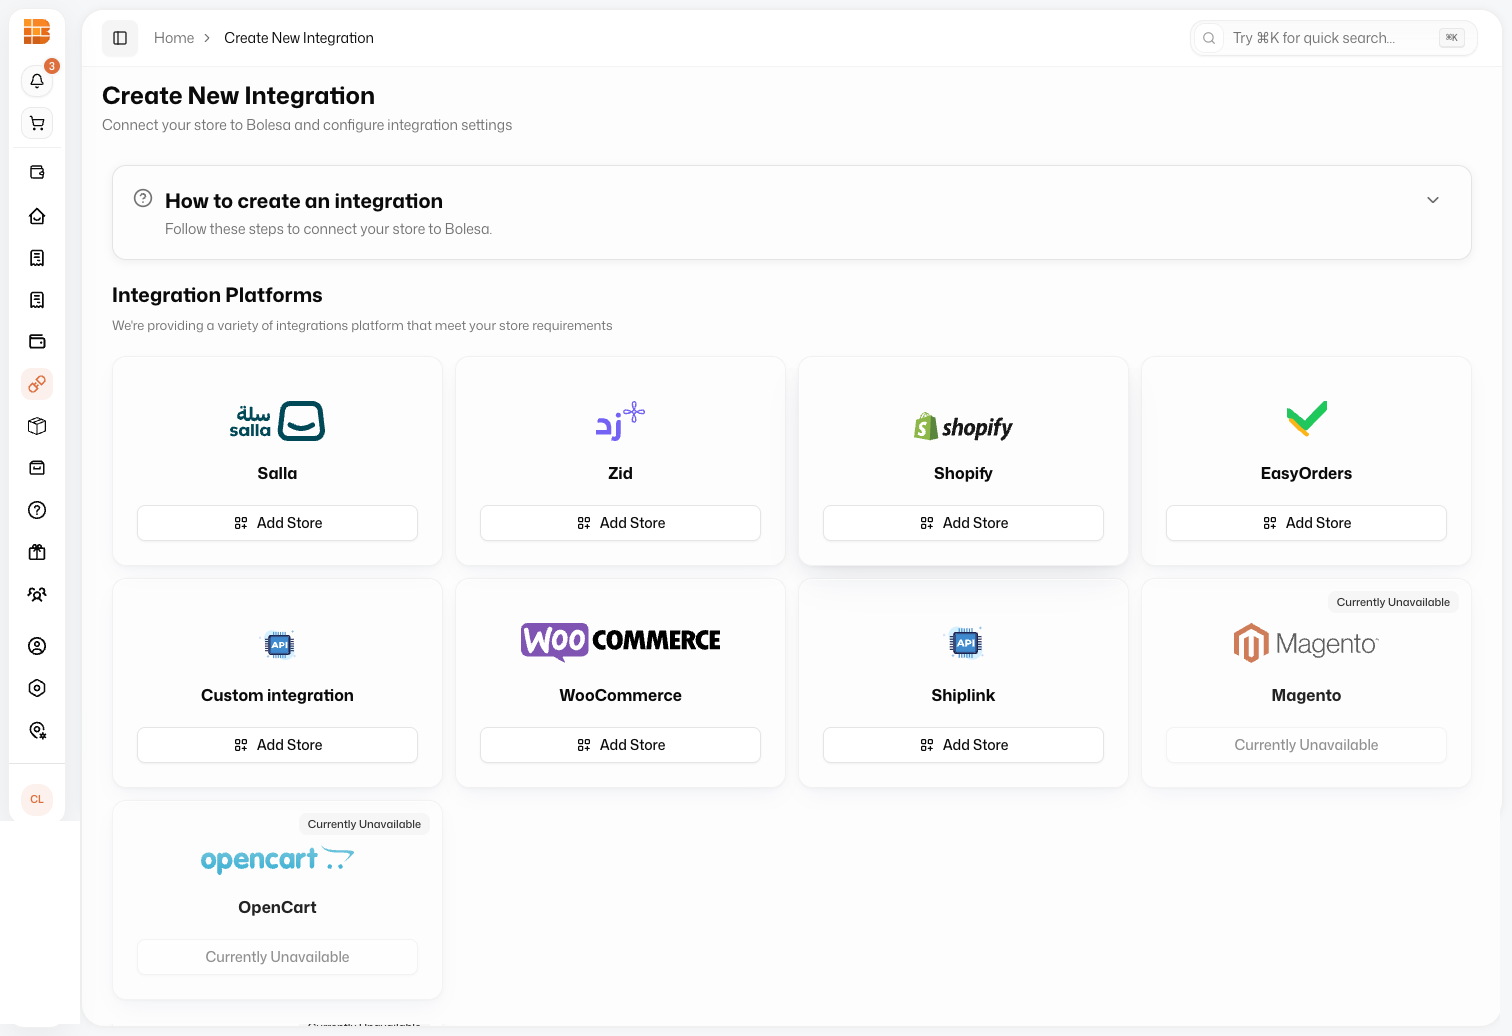
Task: Click 'How to create an integration' heading
Action: [304, 201]
